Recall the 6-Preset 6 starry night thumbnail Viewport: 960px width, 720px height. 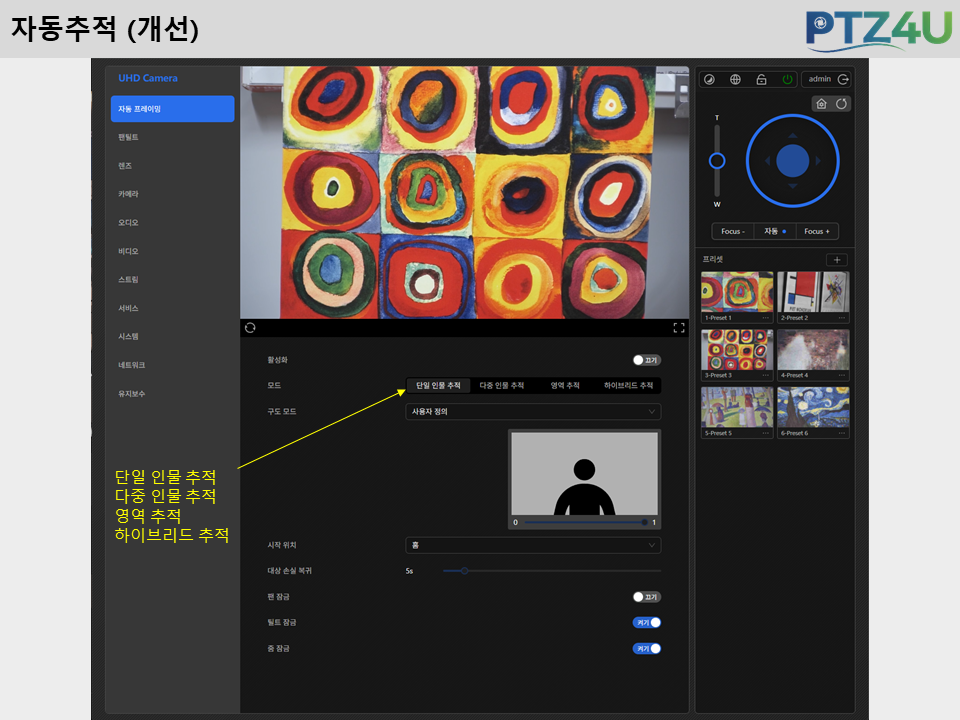(x=813, y=407)
